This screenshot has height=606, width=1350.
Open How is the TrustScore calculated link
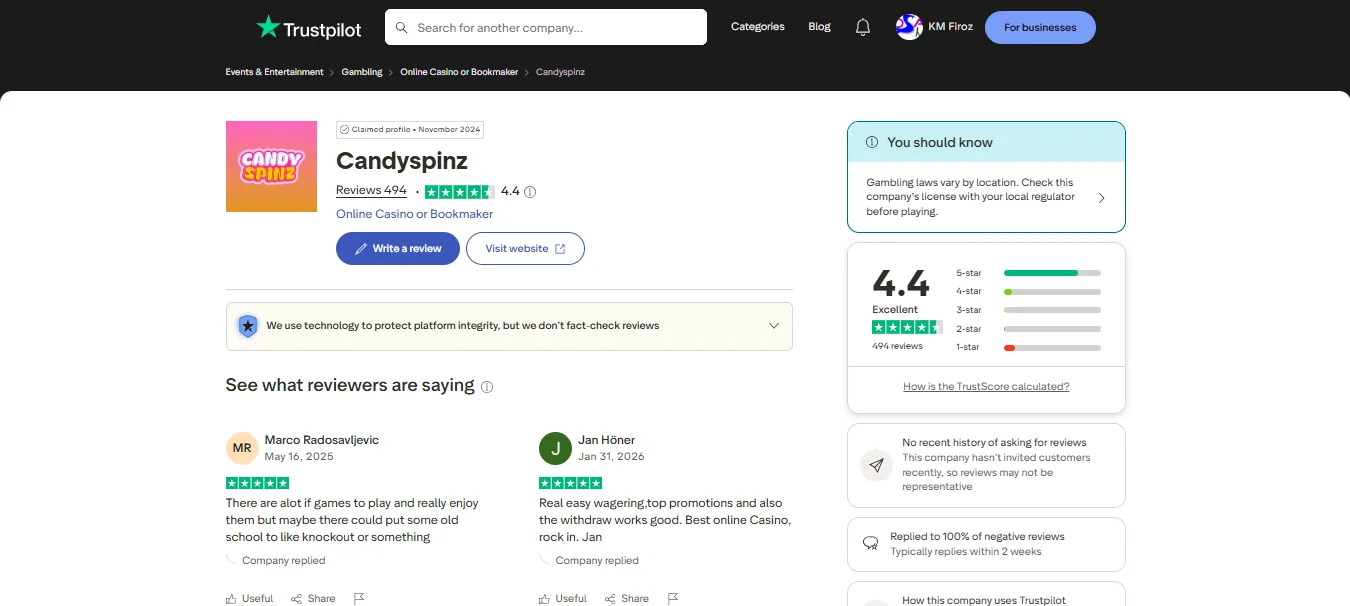tap(986, 387)
